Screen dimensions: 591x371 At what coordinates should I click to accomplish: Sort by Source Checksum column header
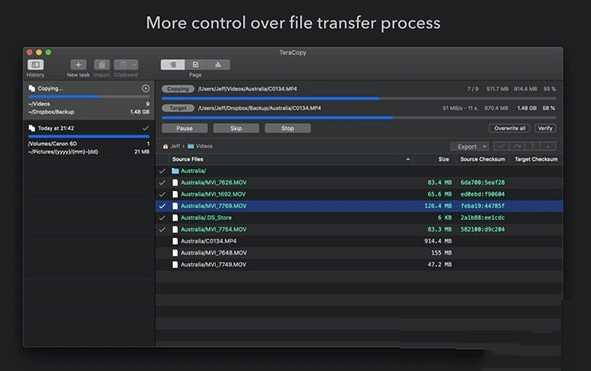(x=482, y=159)
